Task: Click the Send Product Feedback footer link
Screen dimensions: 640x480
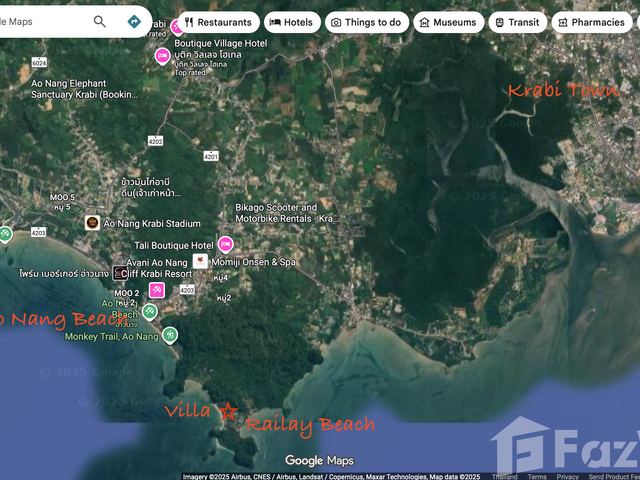Action: (x=614, y=476)
